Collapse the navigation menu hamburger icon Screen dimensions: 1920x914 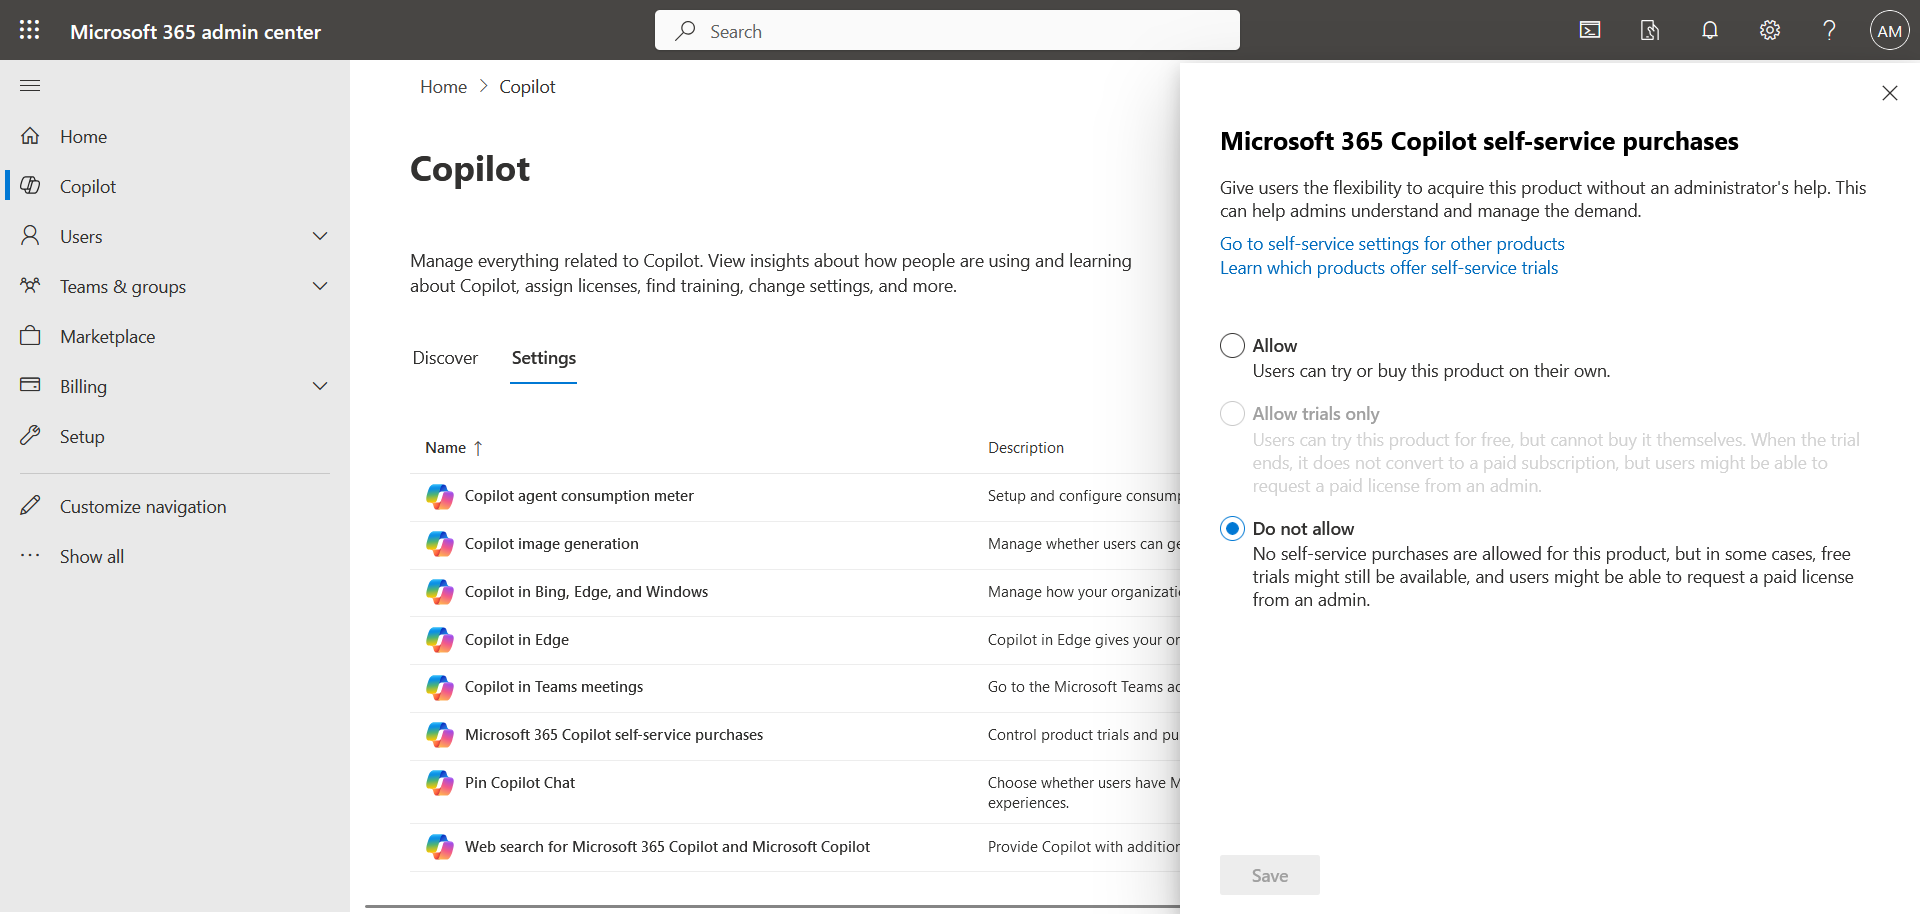coord(30,86)
